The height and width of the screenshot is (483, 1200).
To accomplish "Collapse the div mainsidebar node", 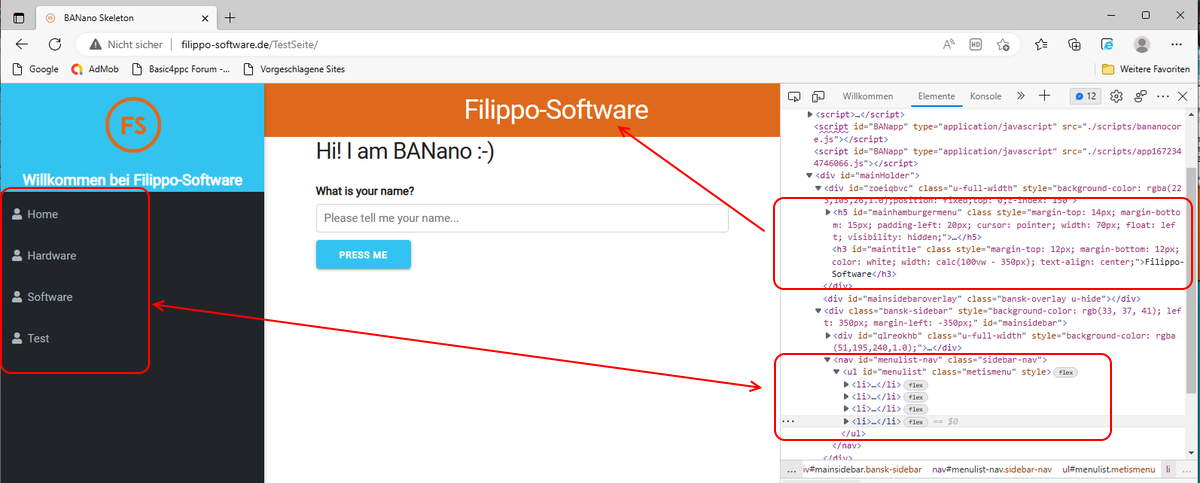I will [x=819, y=310].
